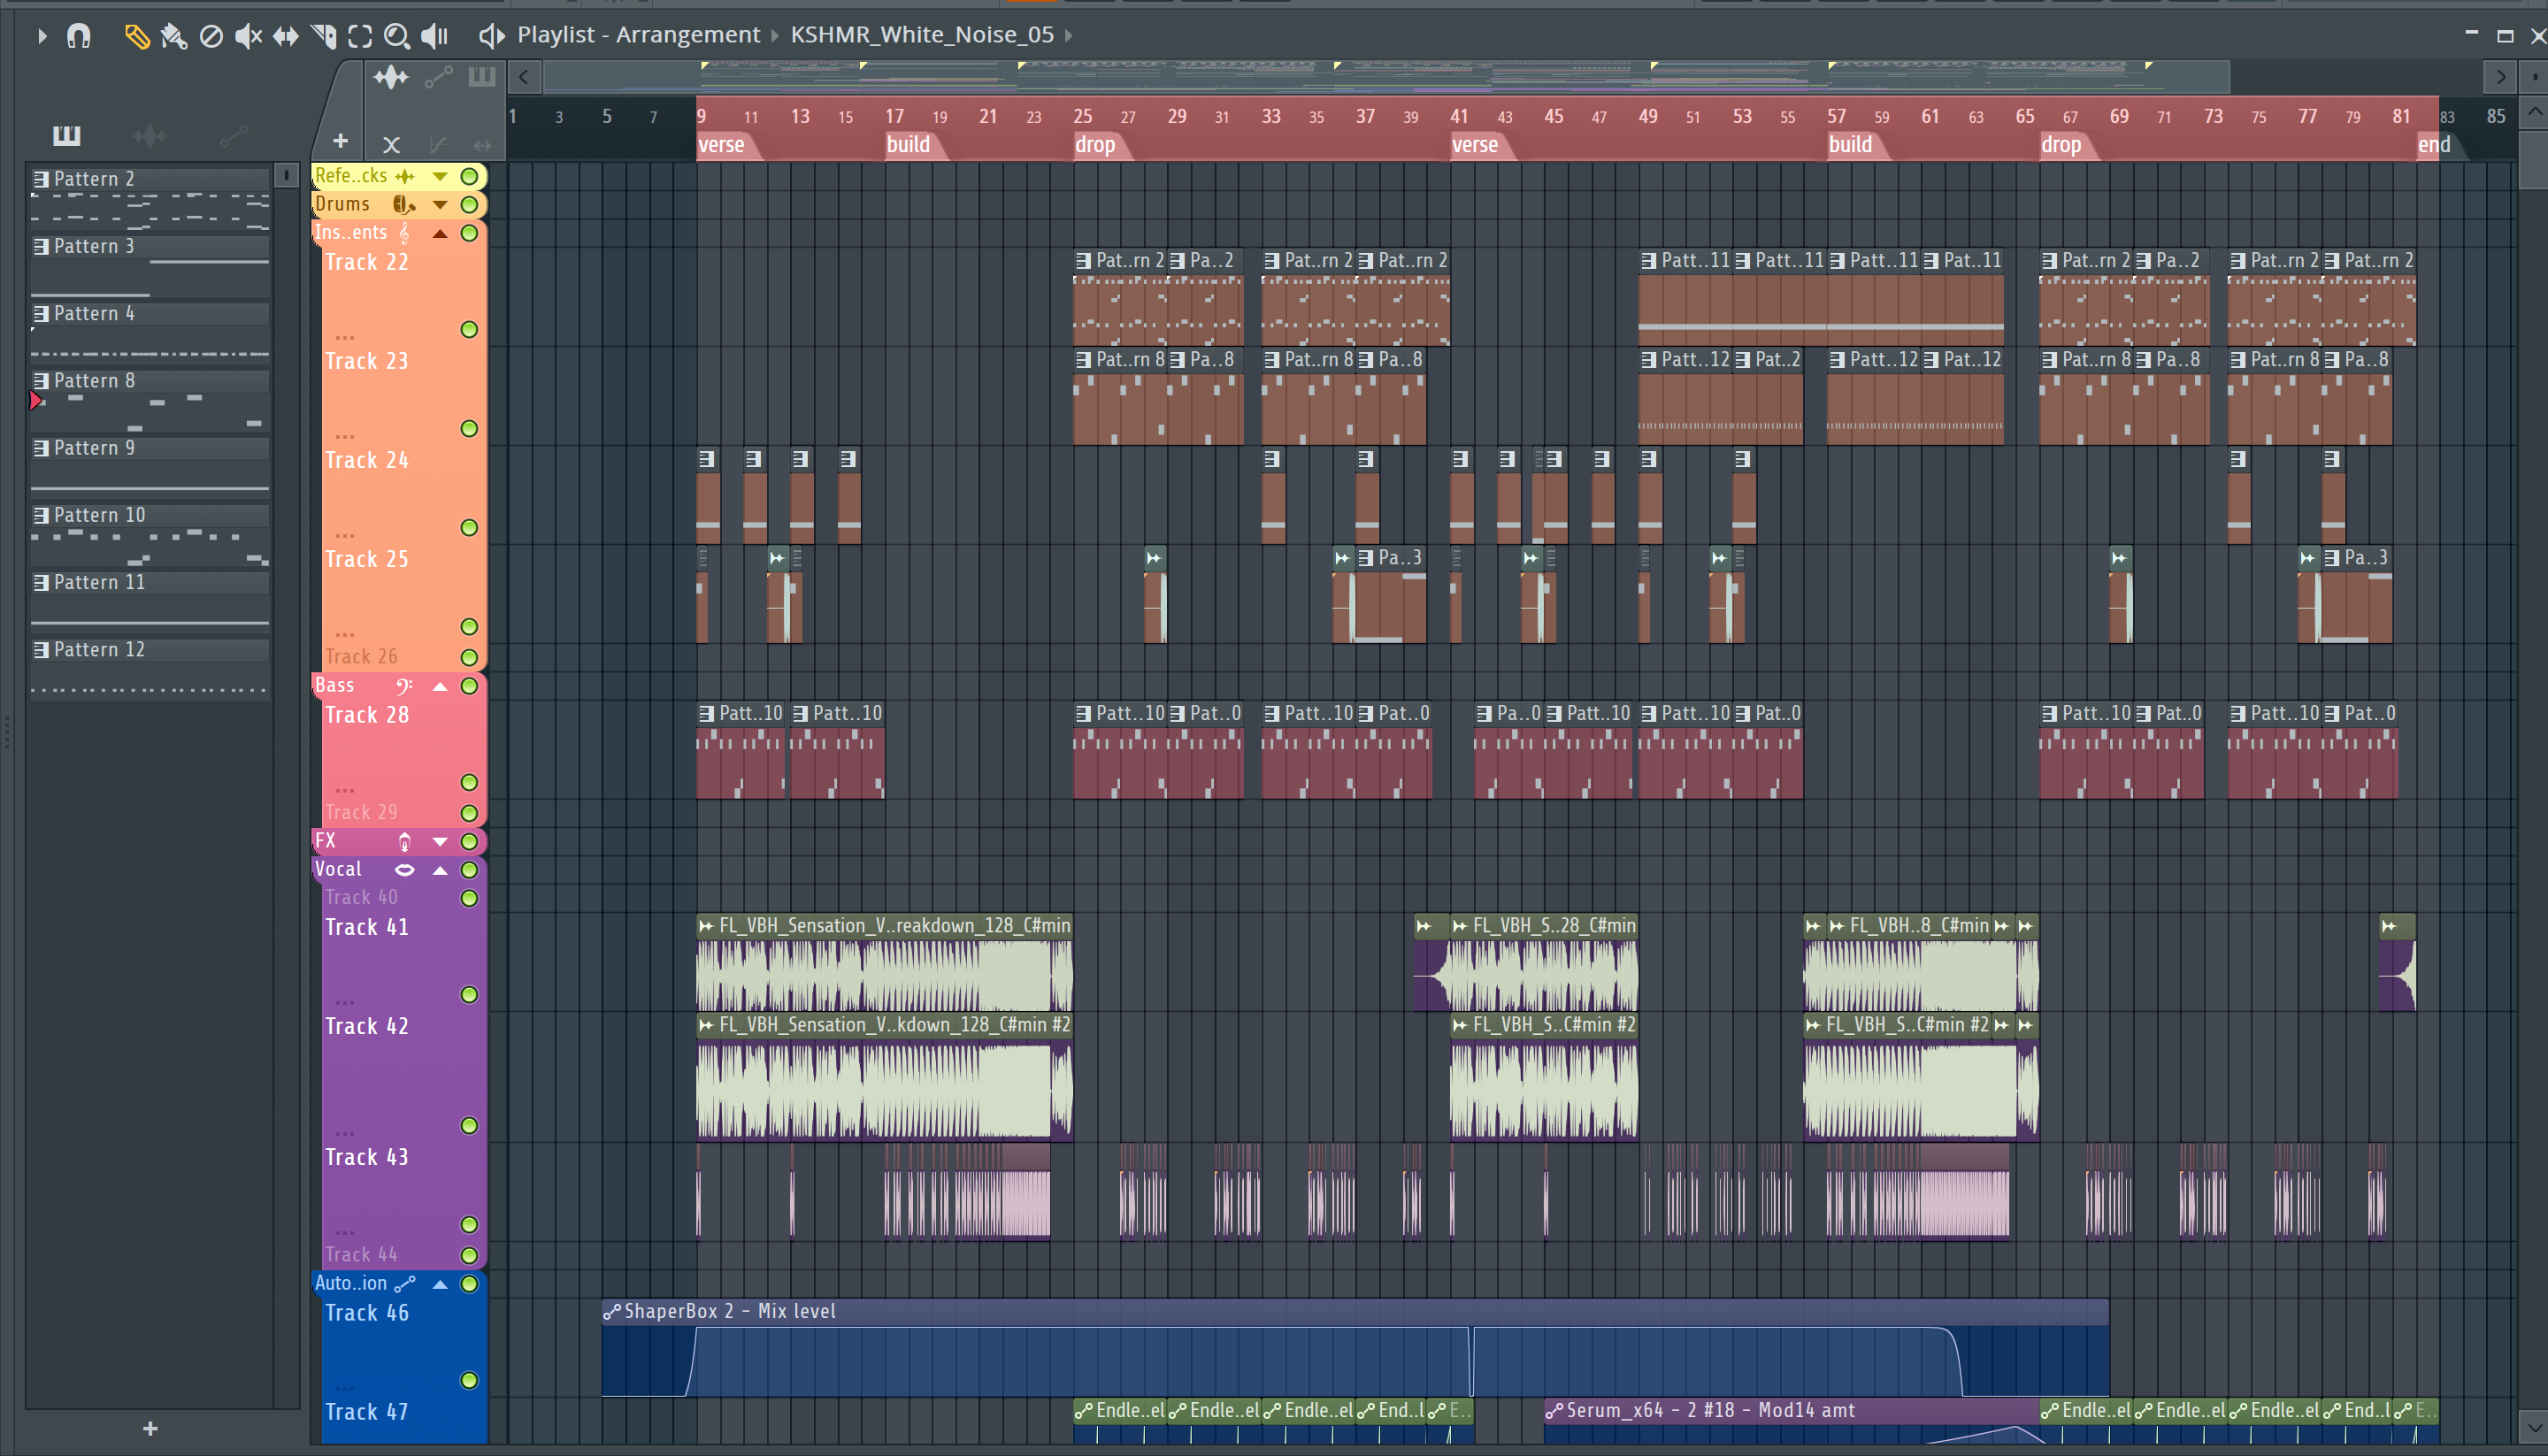Select the Slice tool
Viewport: 2548px width, 1456px height.
coord(323,37)
